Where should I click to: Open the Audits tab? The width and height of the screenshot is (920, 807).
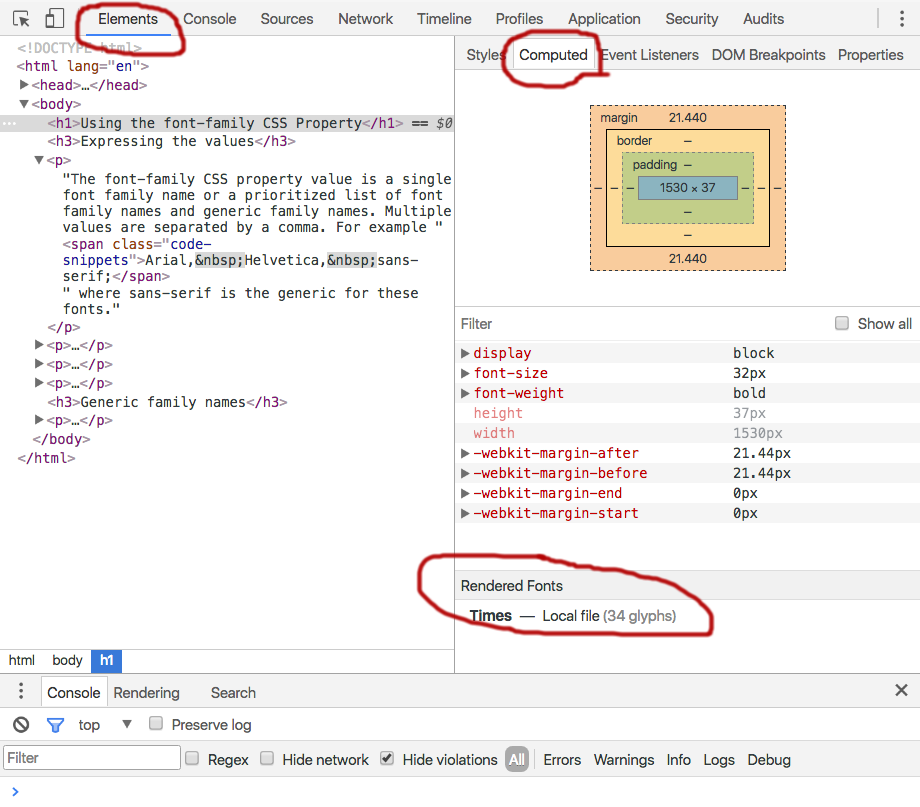tap(763, 19)
